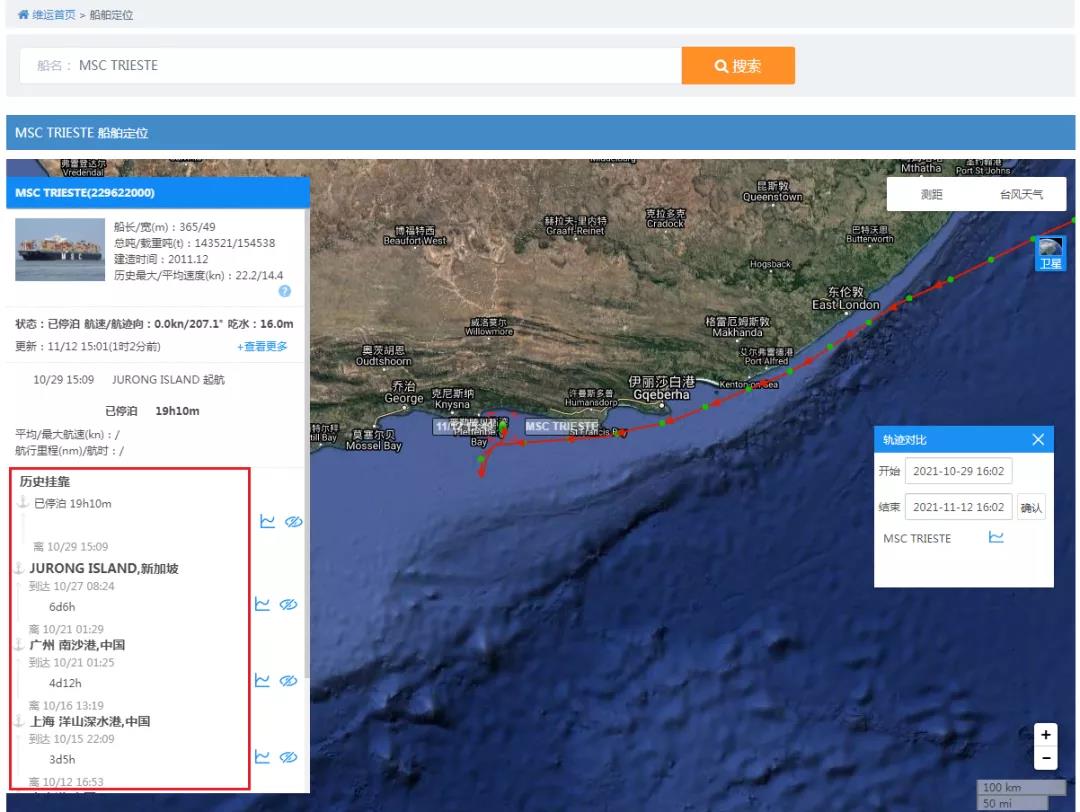Click track chart icon beside MSC TRIESTE
The width and height of the screenshot is (1080, 812).
tap(996, 538)
